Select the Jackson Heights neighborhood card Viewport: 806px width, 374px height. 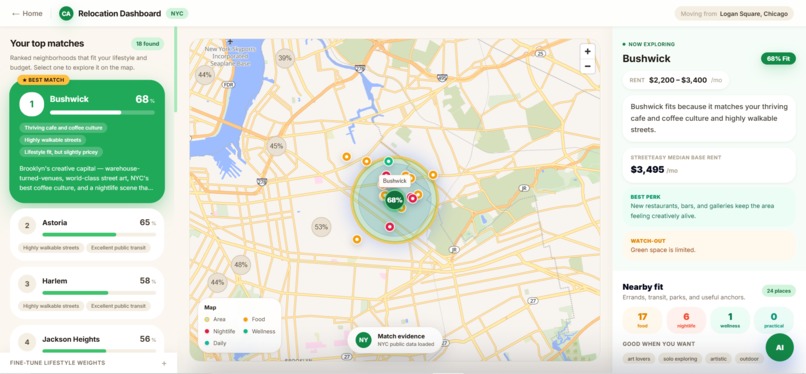87,339
